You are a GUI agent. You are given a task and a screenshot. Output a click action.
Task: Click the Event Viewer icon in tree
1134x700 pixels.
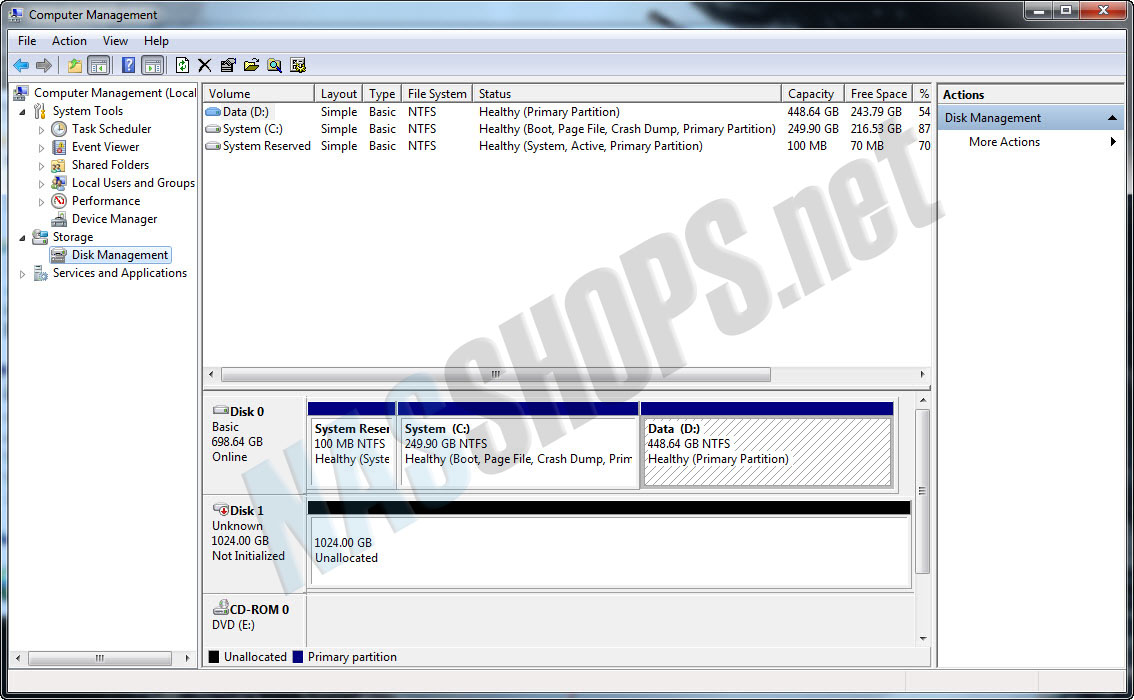coord(59,147)
